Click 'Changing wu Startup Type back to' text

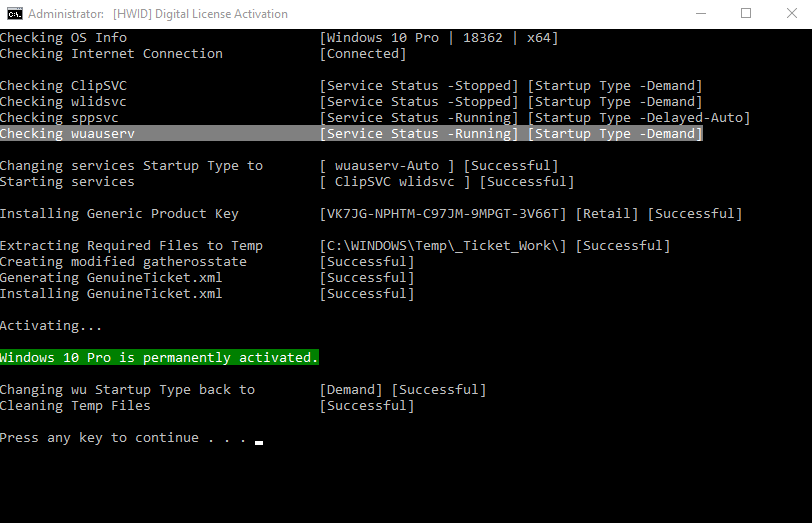click(x=127, y=390)
